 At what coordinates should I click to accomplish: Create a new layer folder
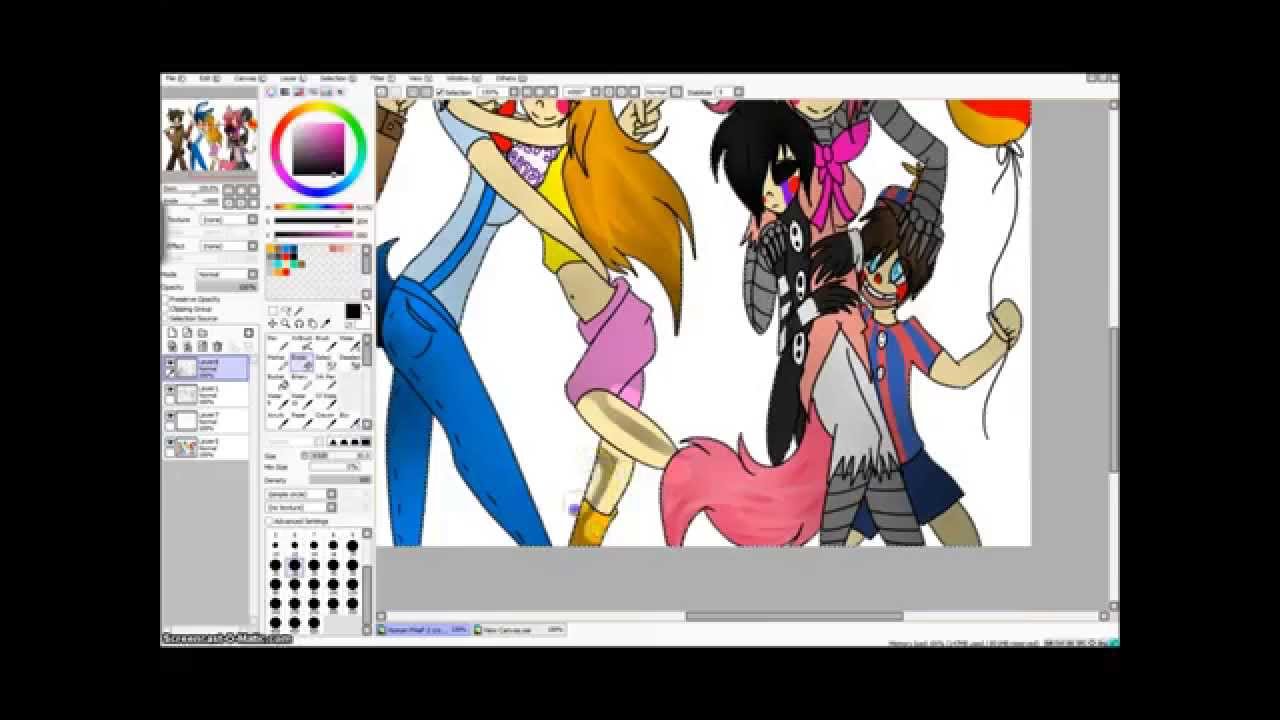[202, 333]
